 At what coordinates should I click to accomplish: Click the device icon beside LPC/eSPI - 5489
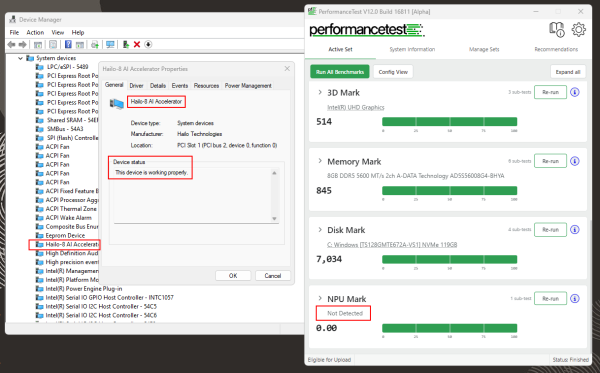click(x=39, y=67)
